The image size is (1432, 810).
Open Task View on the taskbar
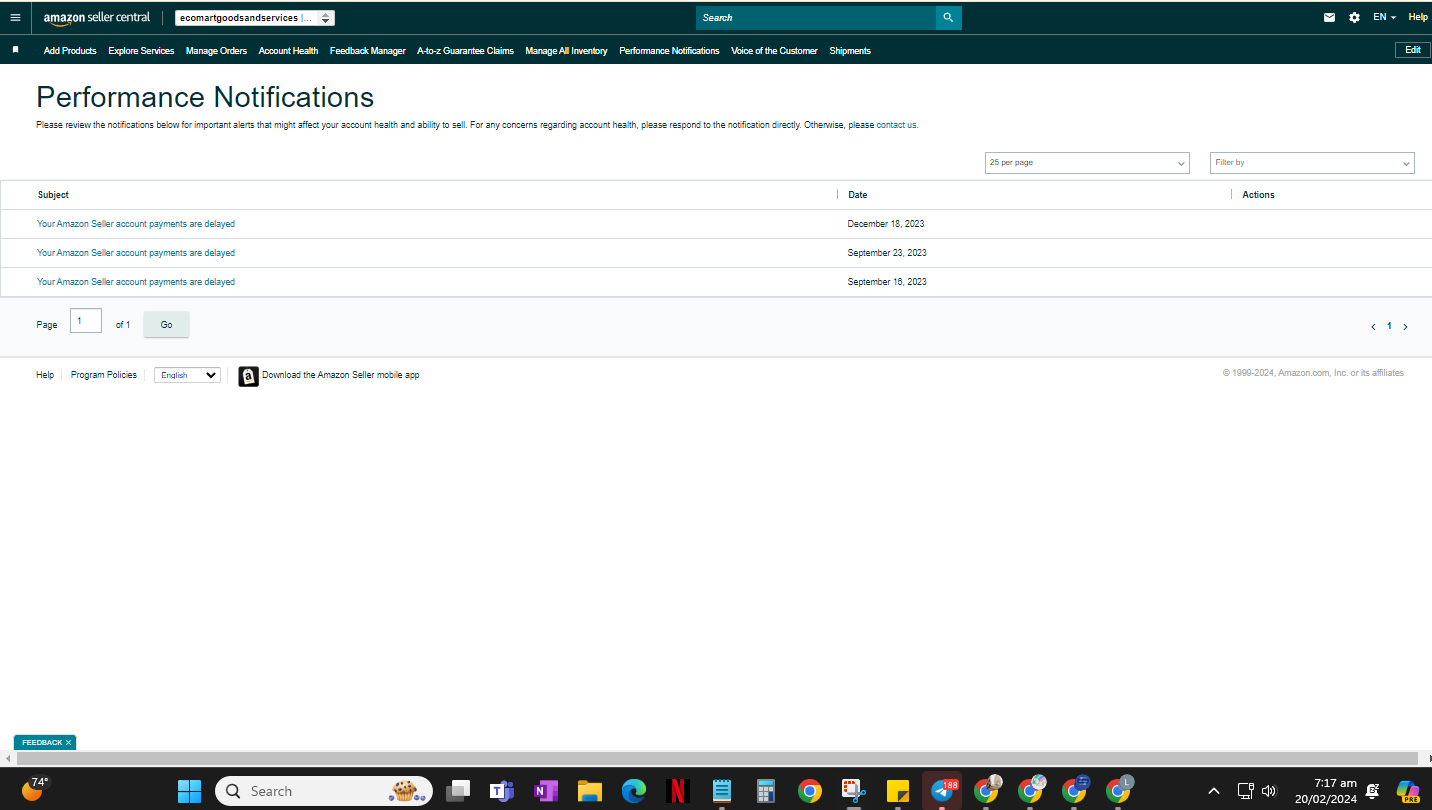pyautogui.click(x=458, y=791)
